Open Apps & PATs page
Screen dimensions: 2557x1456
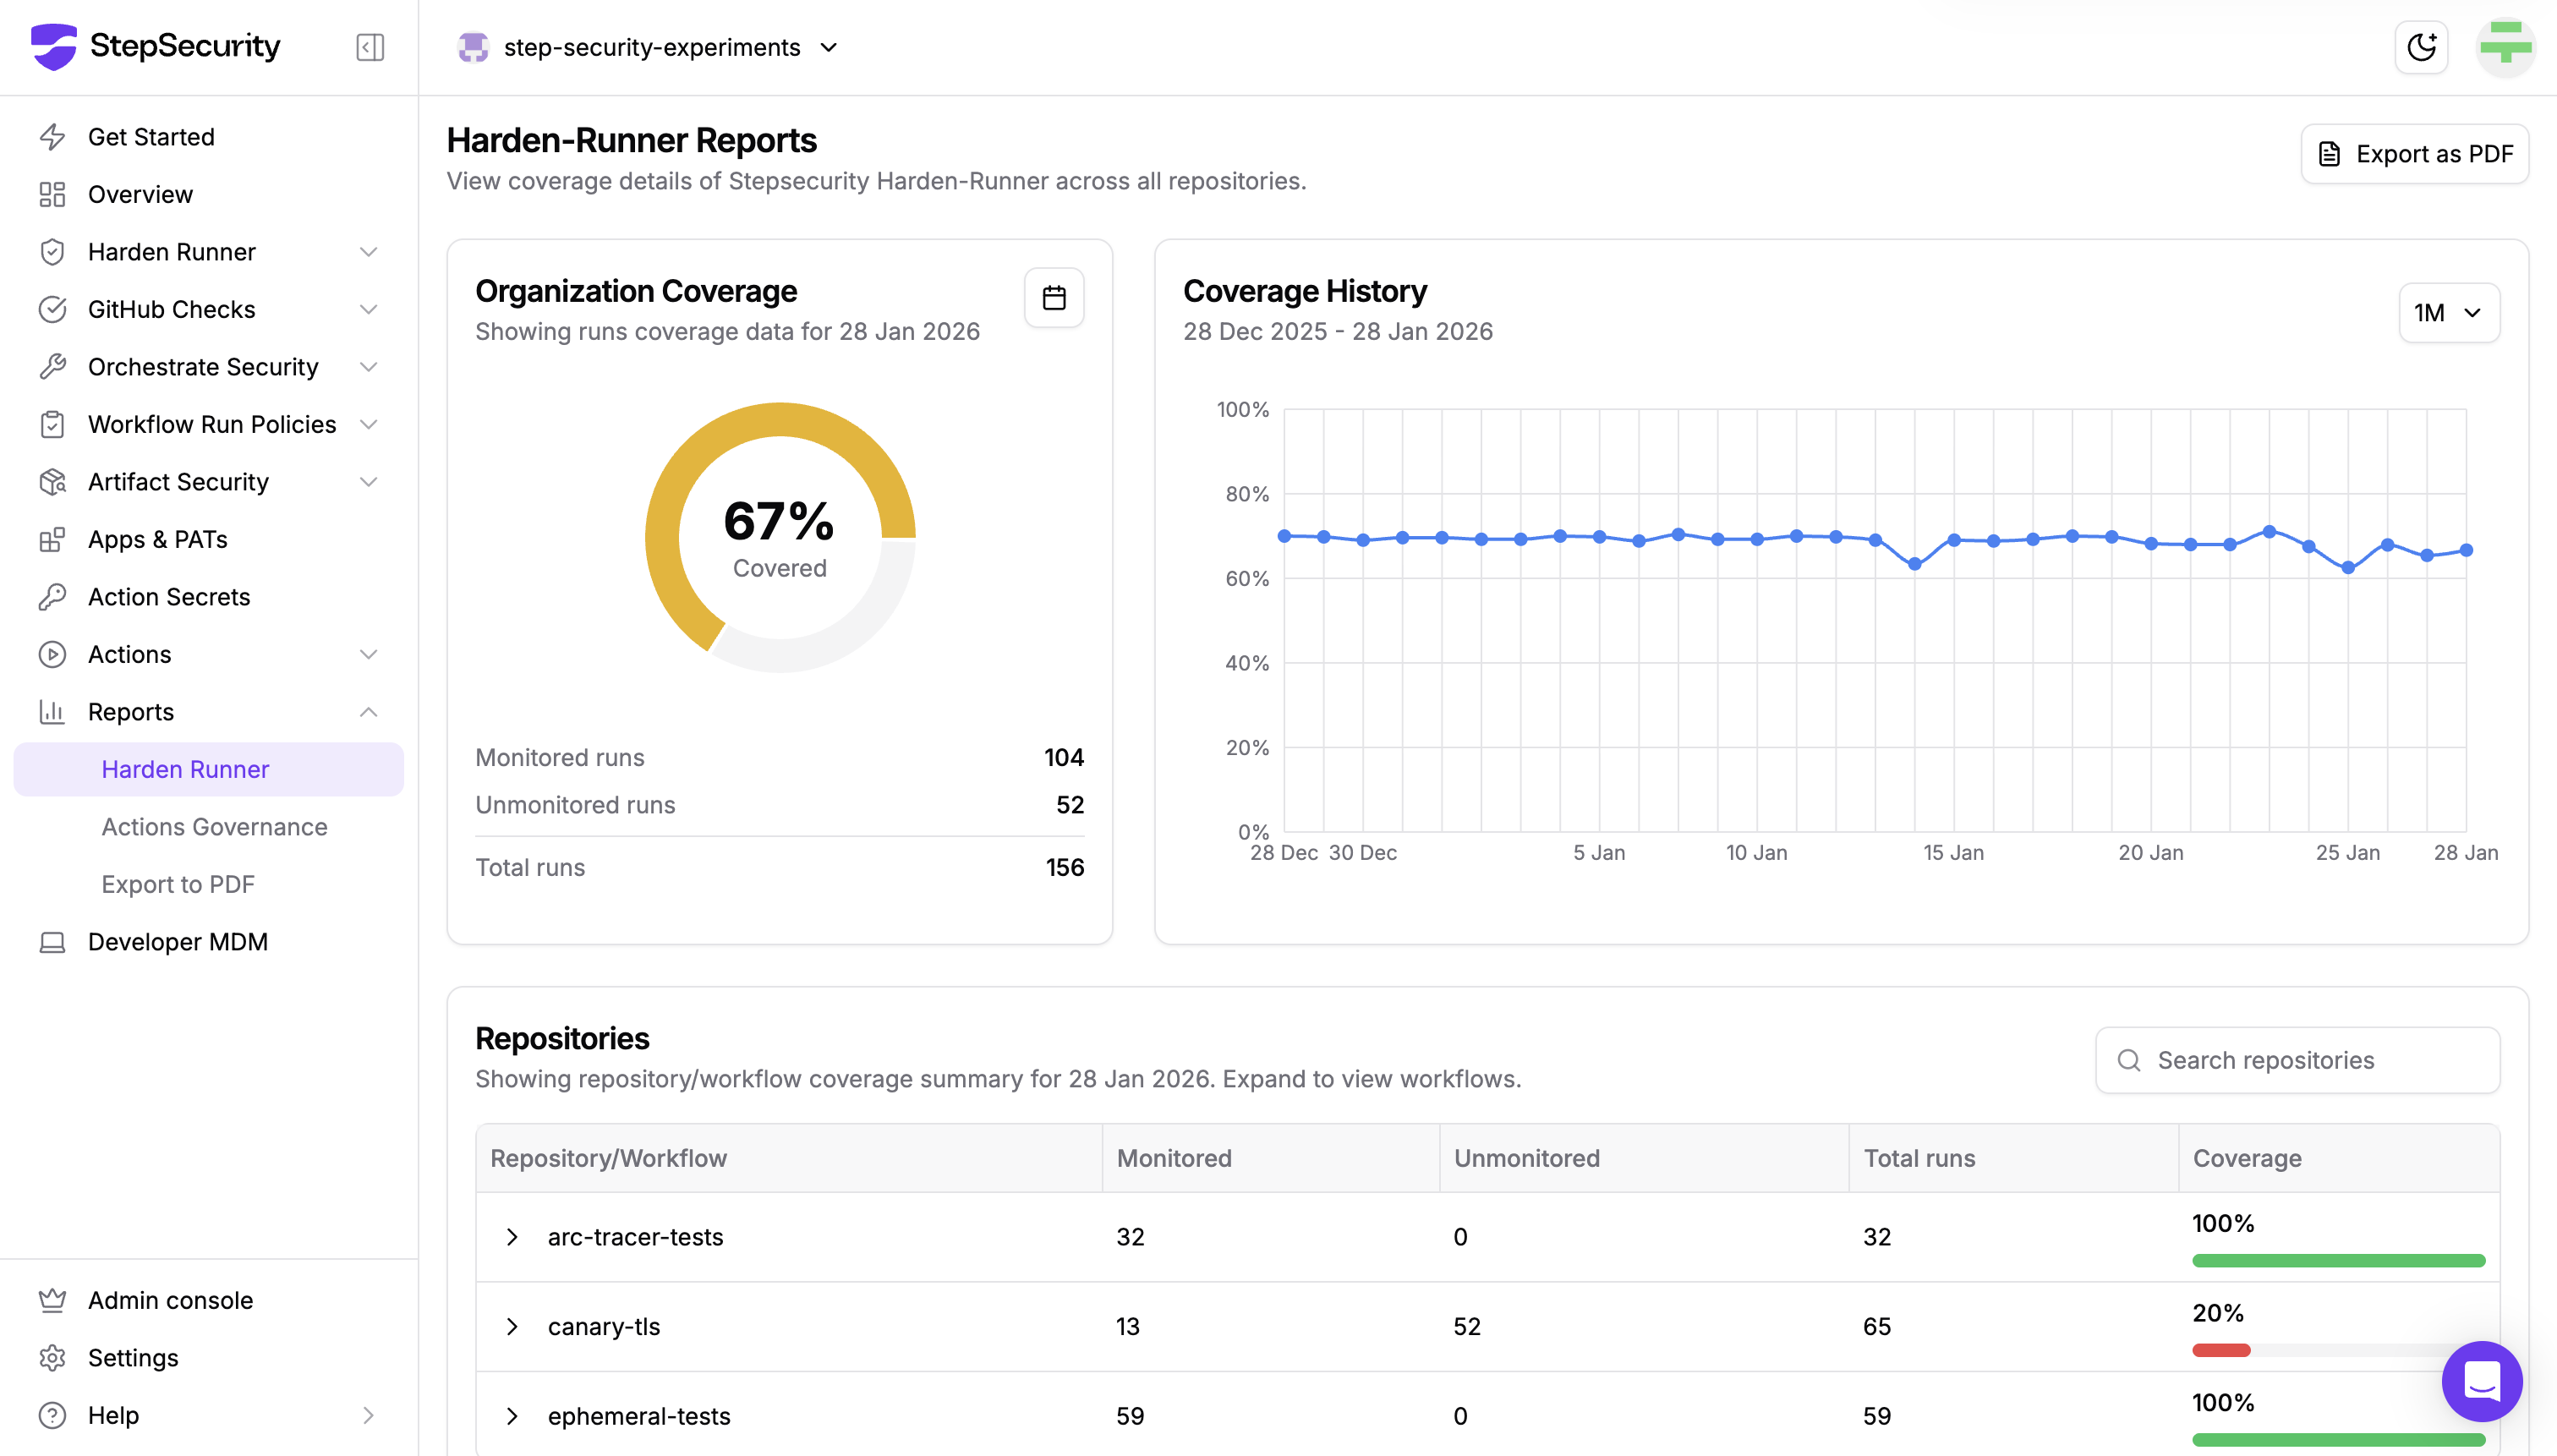click(157, 539)
